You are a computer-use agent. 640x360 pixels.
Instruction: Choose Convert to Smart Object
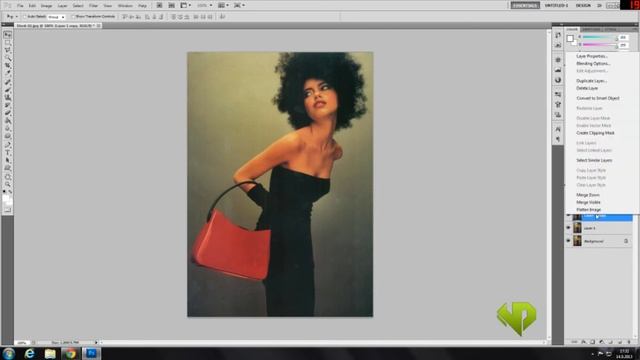click(x=598, y=98)
